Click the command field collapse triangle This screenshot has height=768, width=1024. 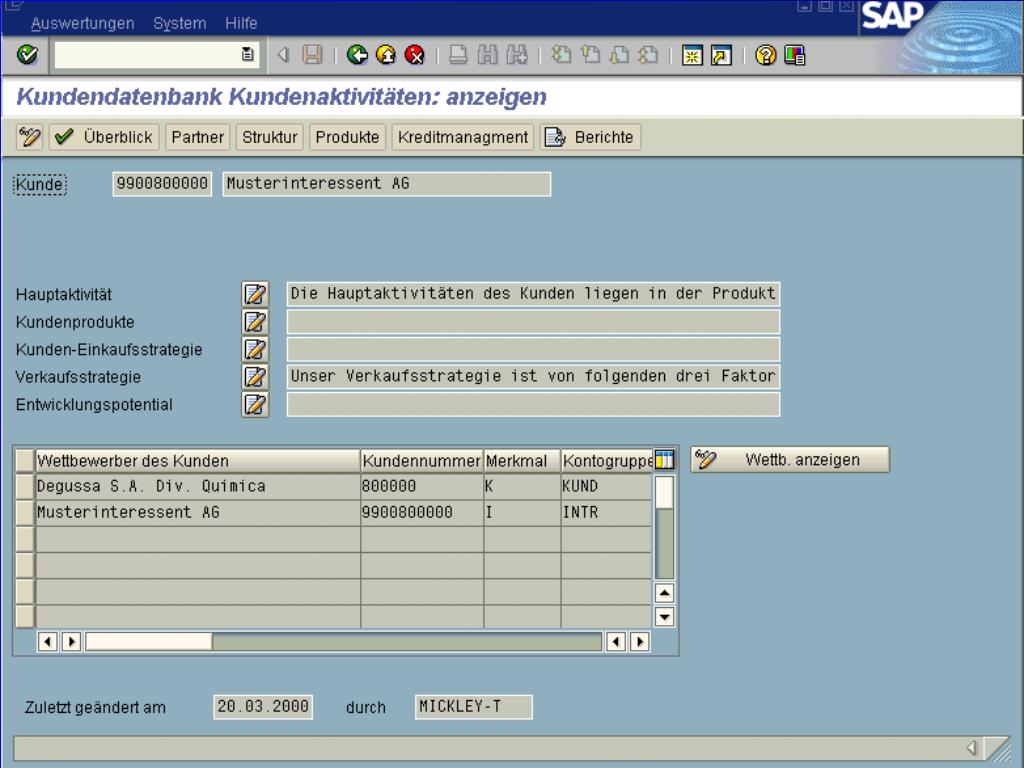tap(283, 55)
